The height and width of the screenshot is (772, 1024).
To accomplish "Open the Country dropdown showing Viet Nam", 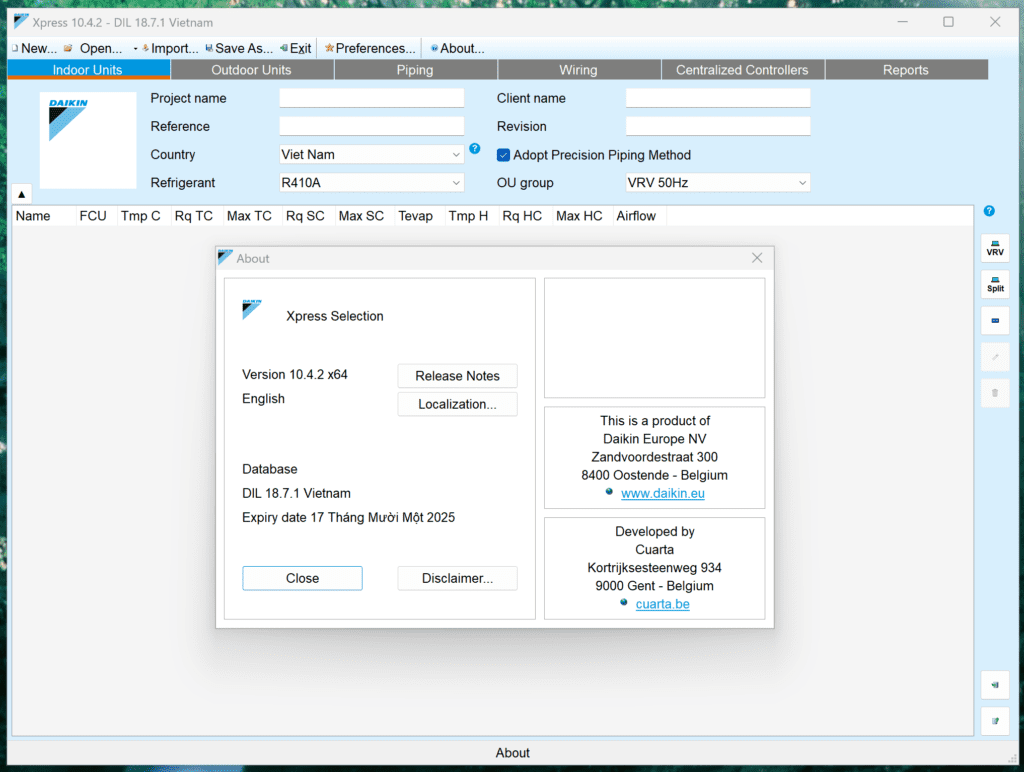I will click(371, 155).
